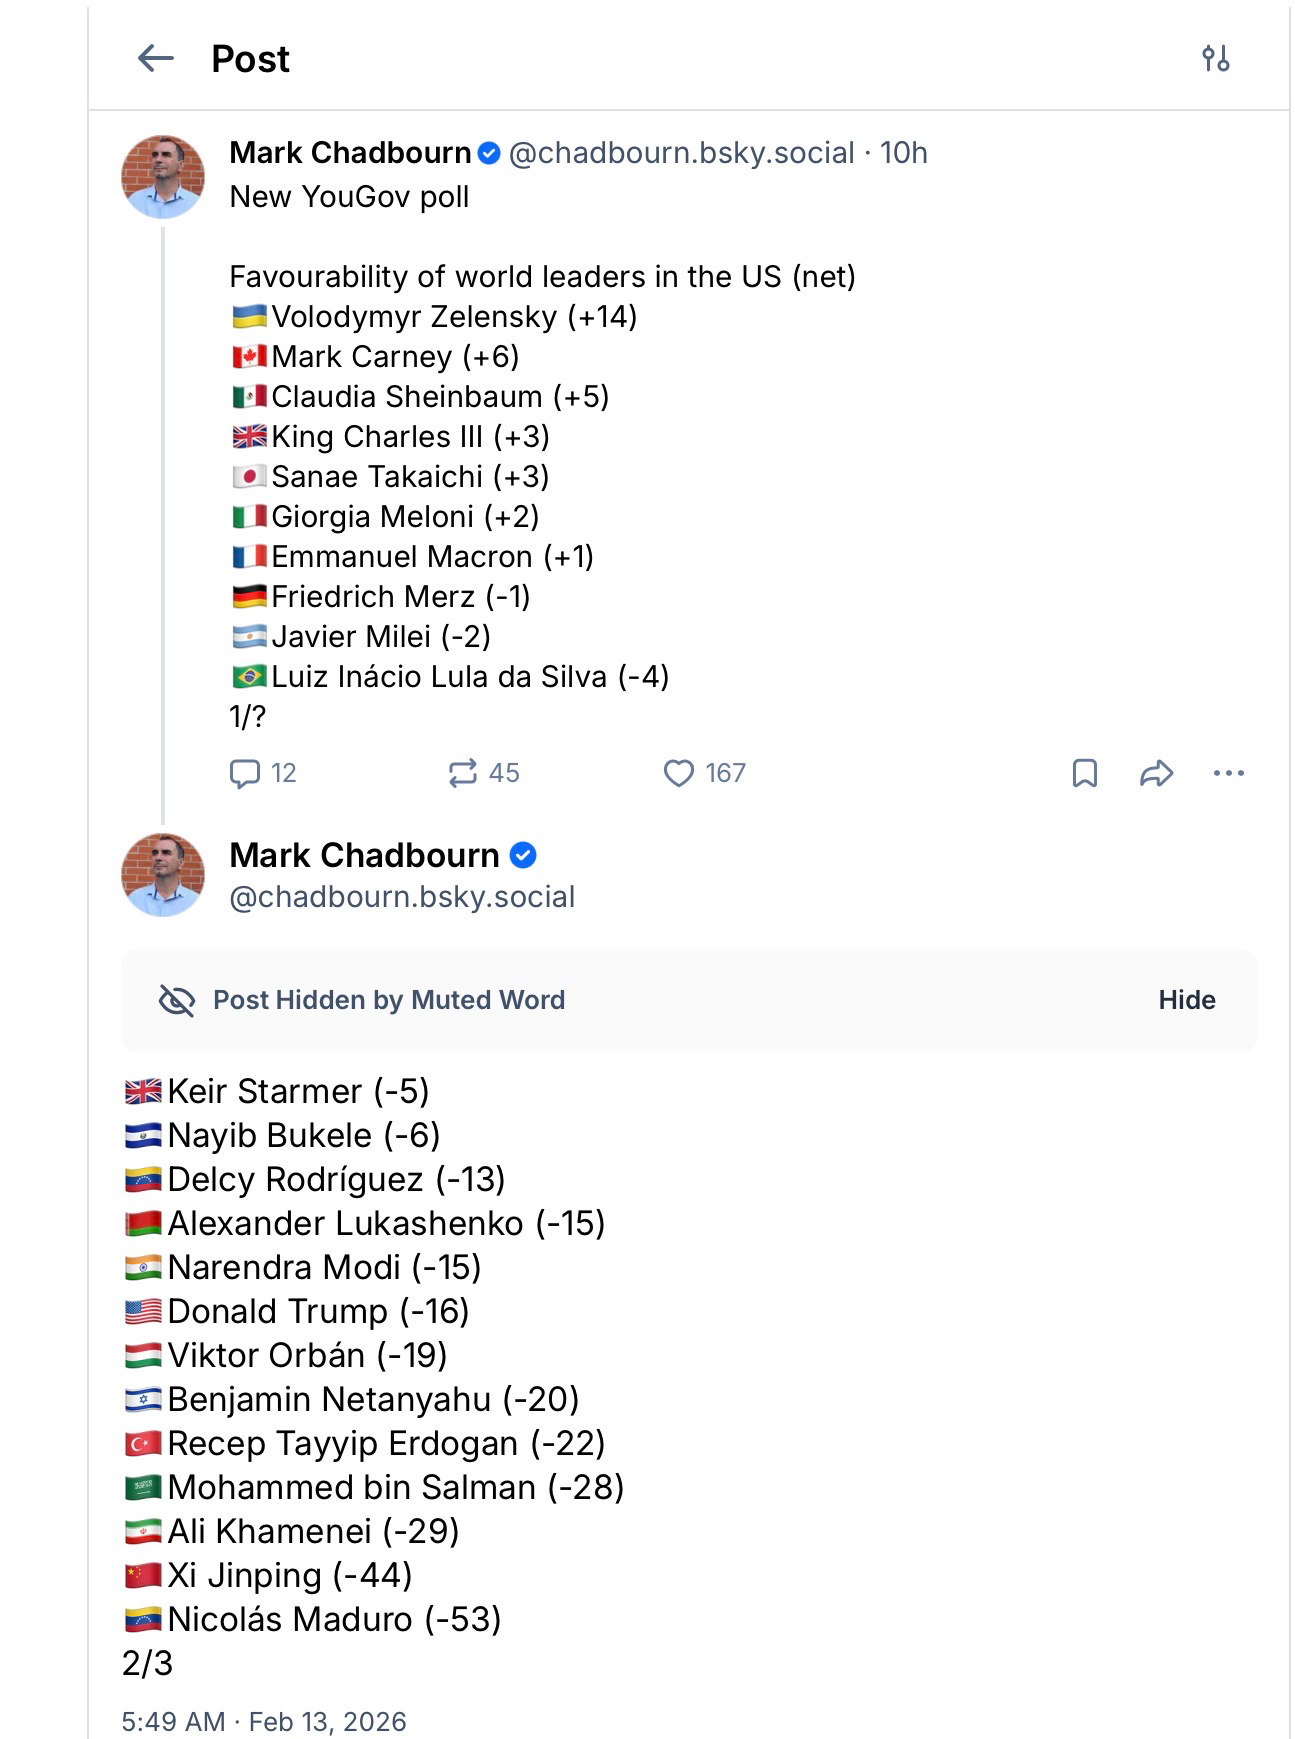
Task: Open the 10h timestamp link
Action: click(904, 153)
